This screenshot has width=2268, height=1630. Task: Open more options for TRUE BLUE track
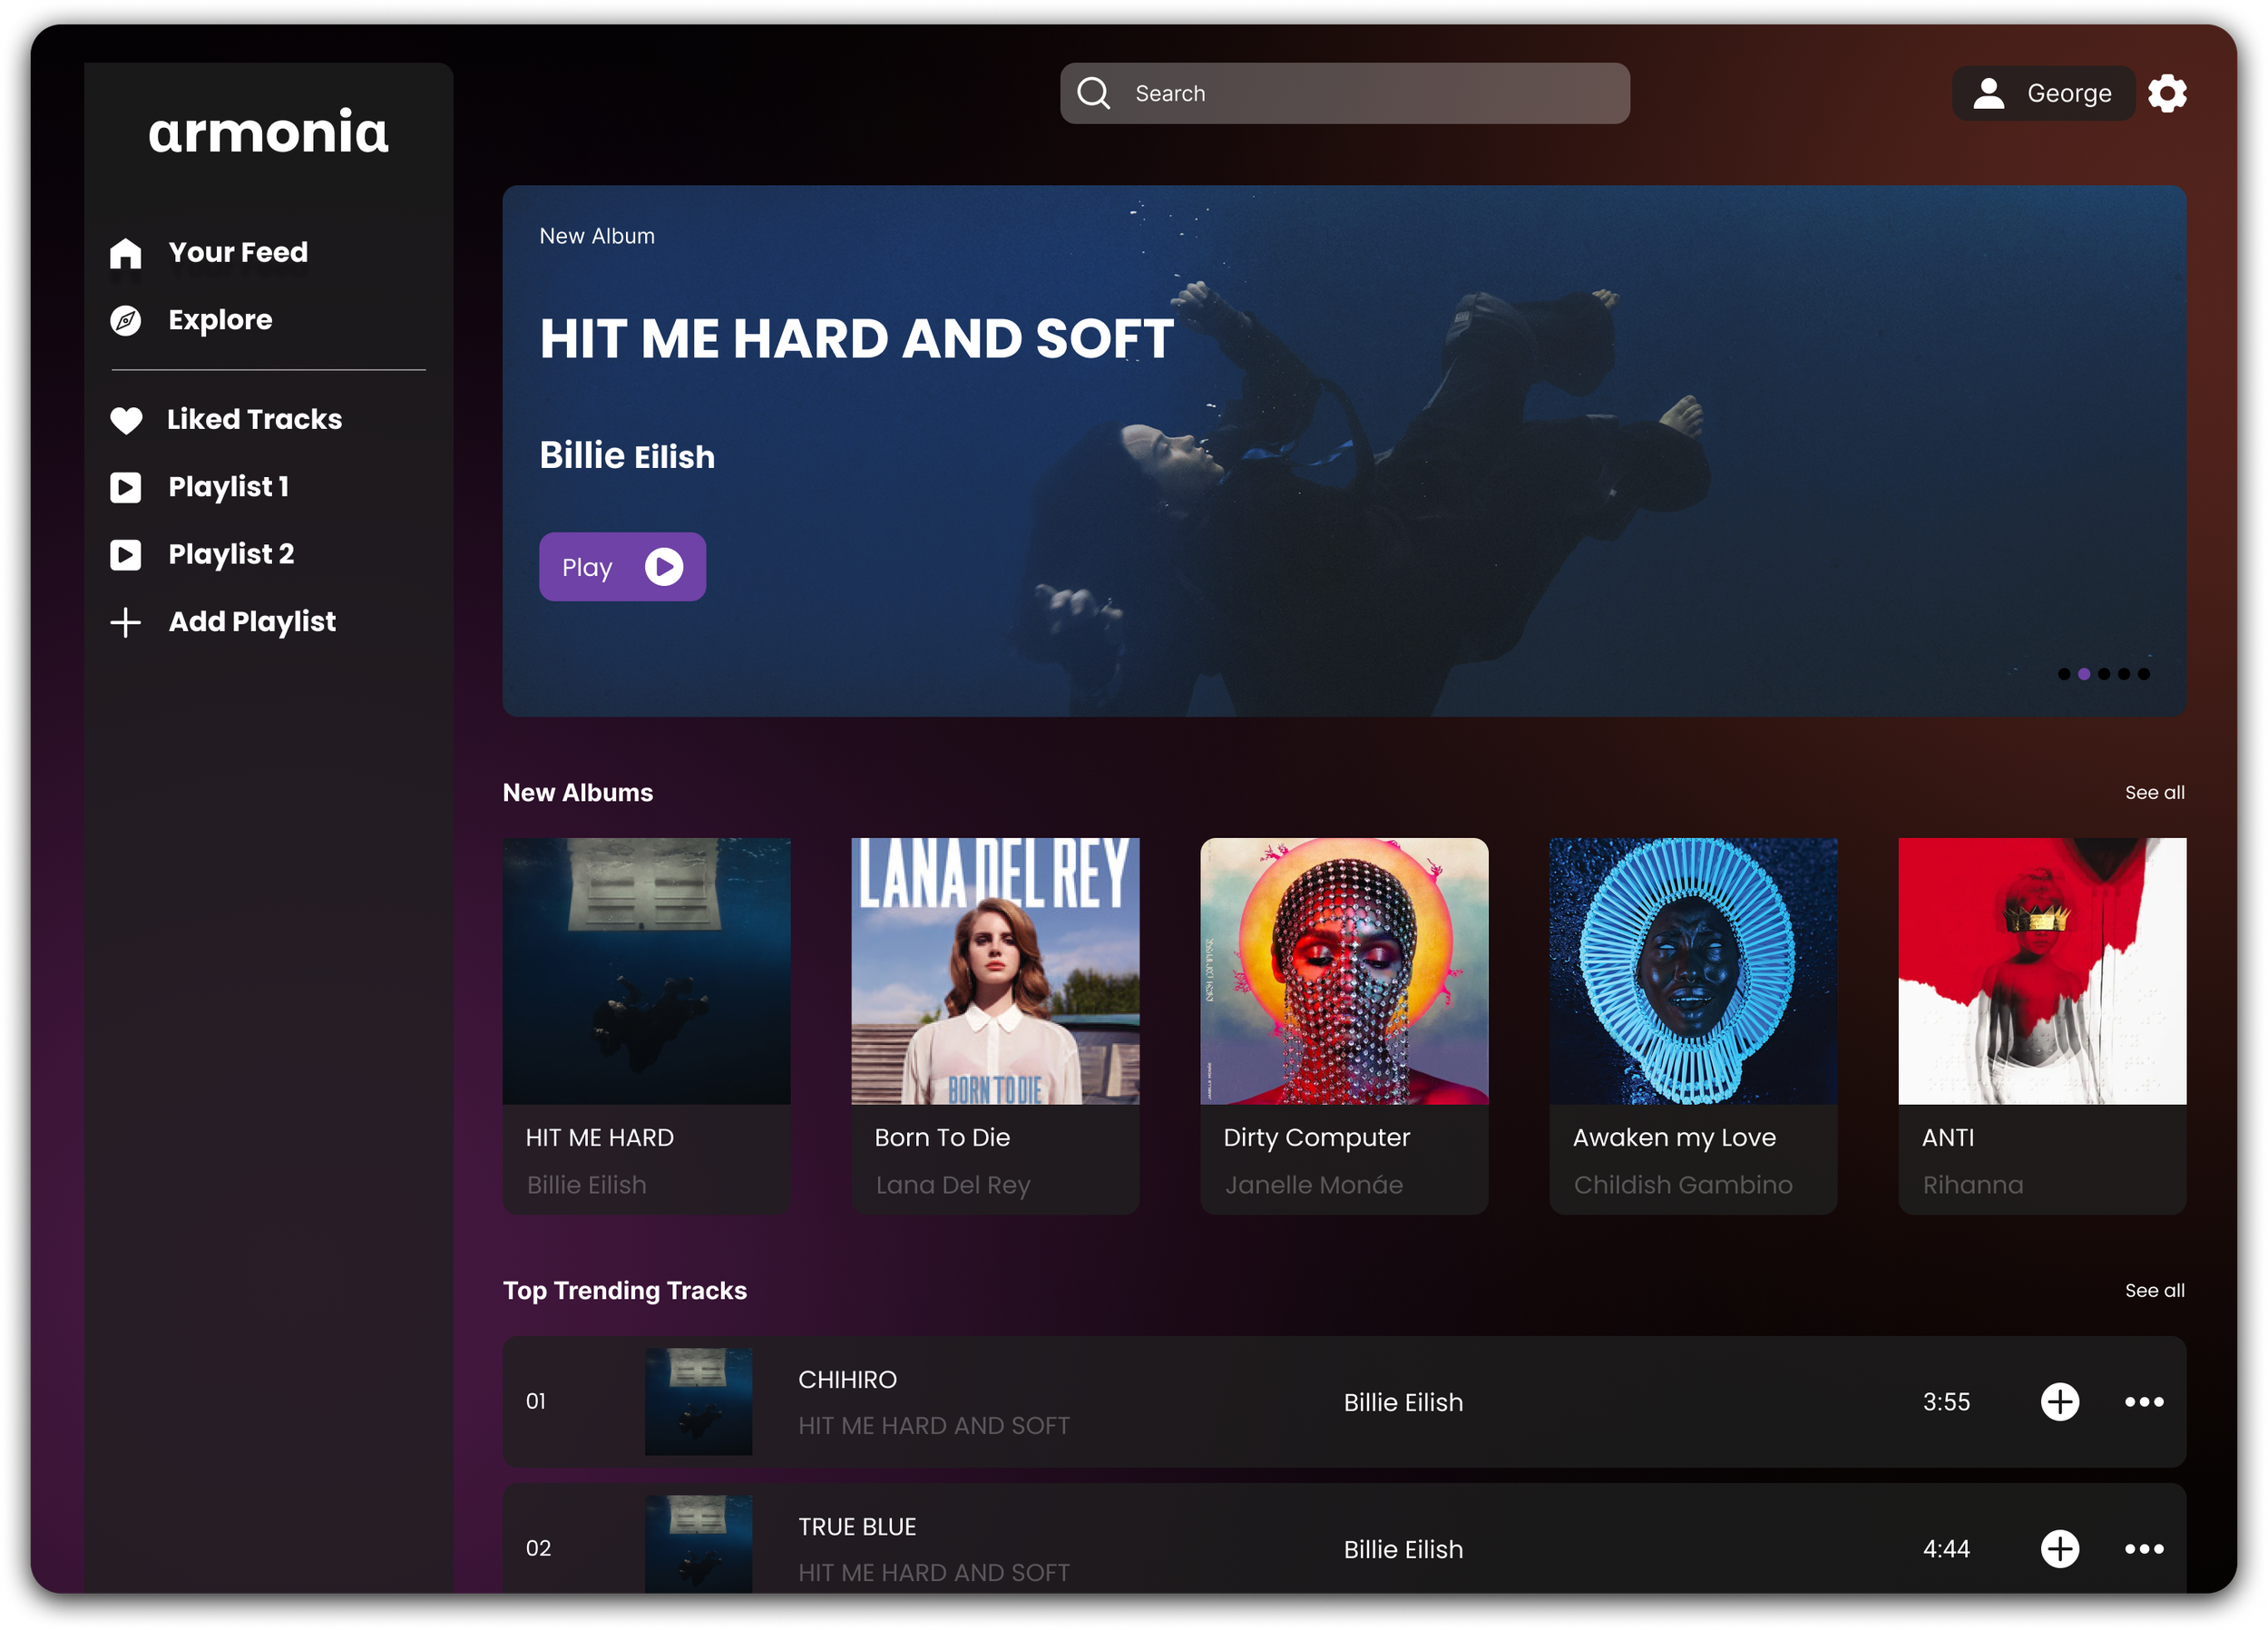[2144, 1548]
